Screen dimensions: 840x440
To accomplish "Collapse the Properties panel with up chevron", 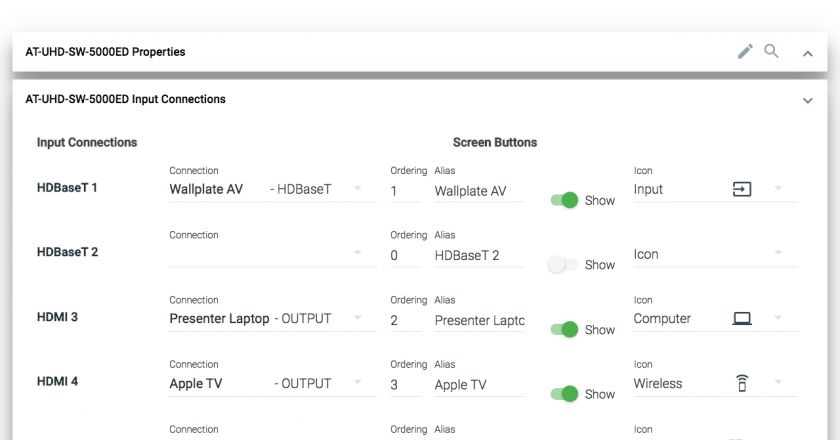I will [x=808, y=54].
